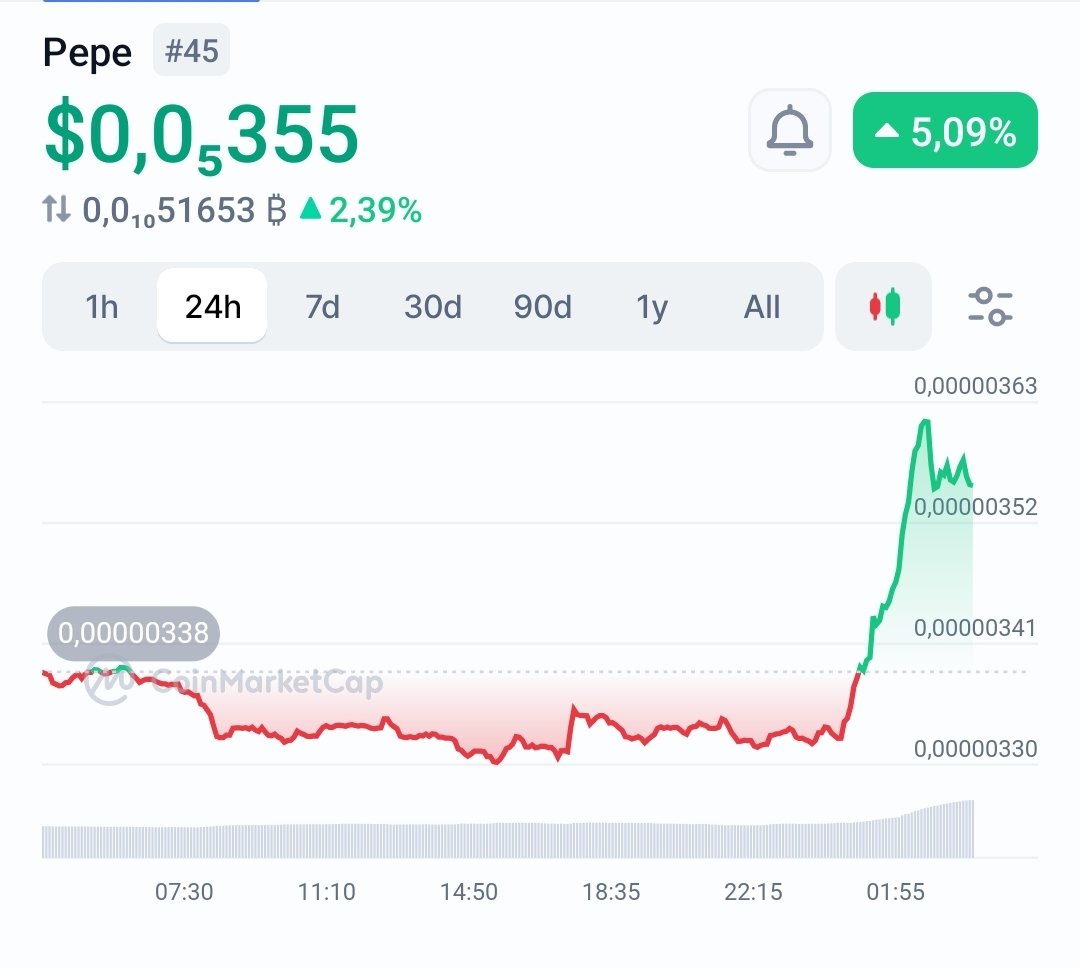Tap the swap currency arrows icon

point(57,210)
